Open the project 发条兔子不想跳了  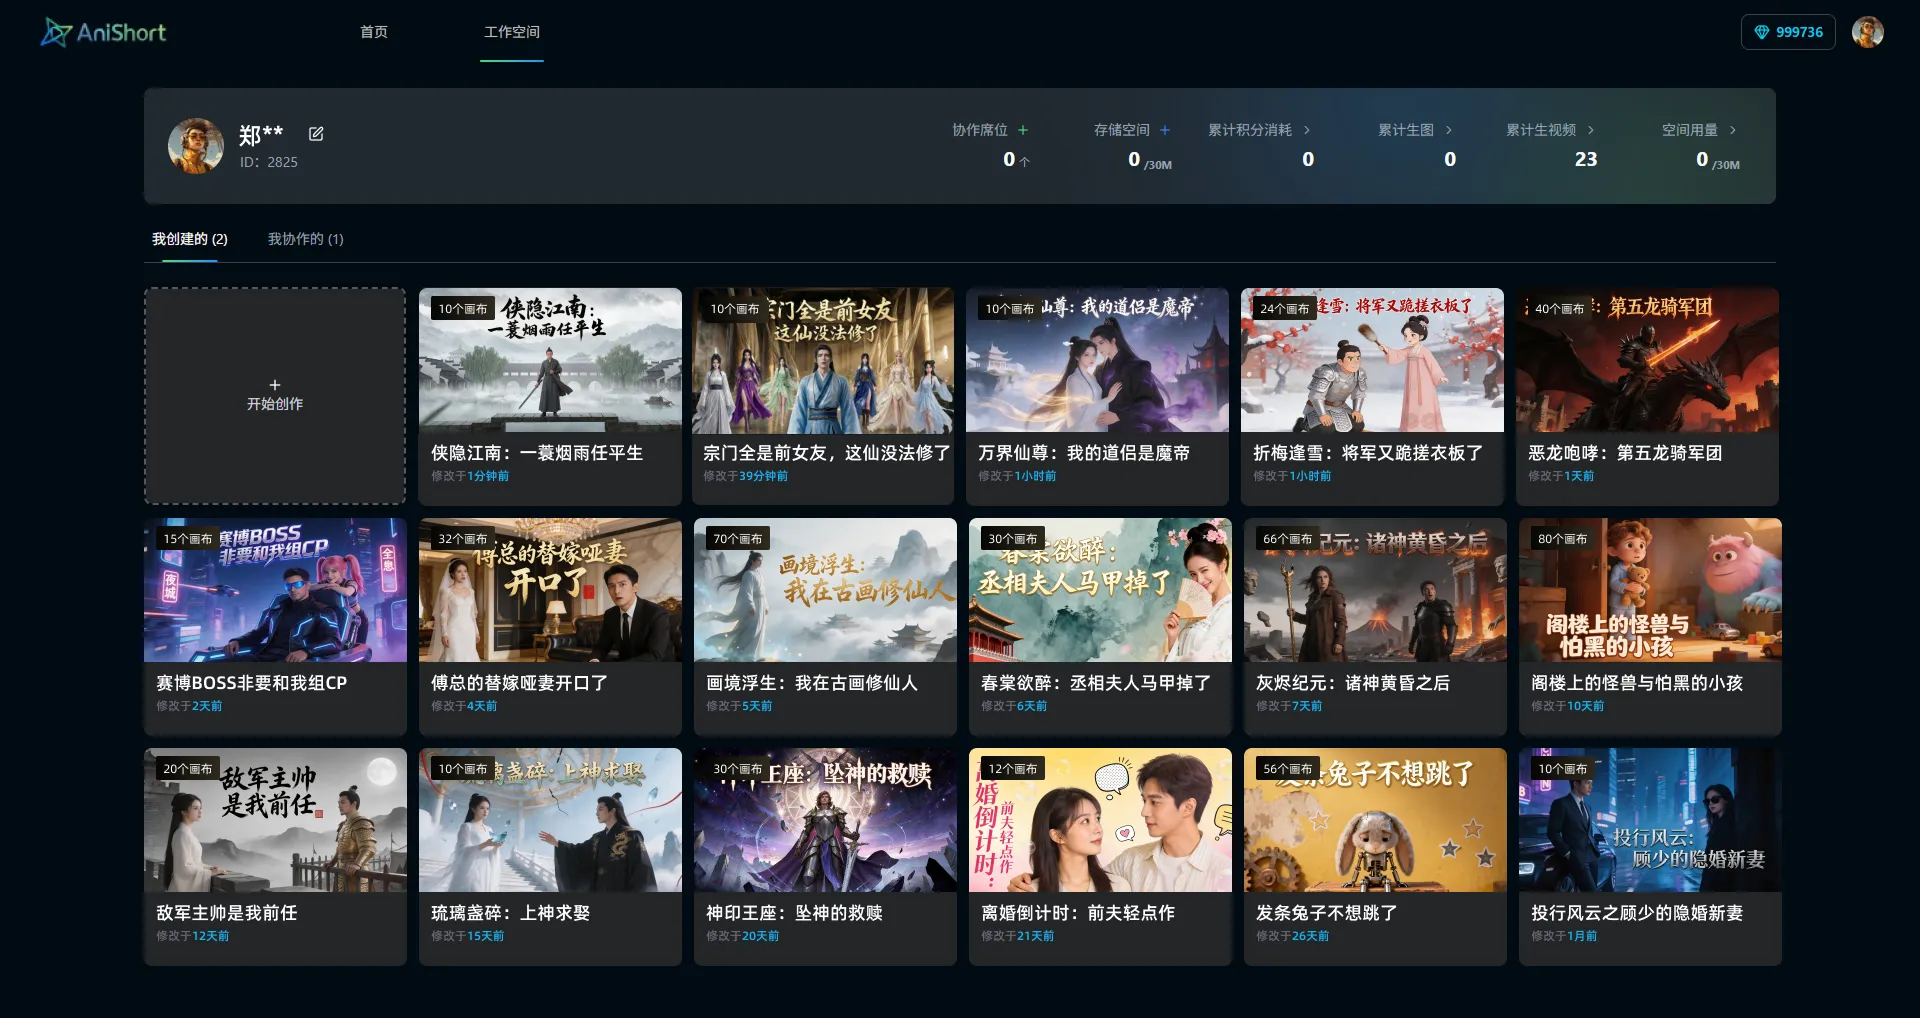click(x=1374, y=856)
